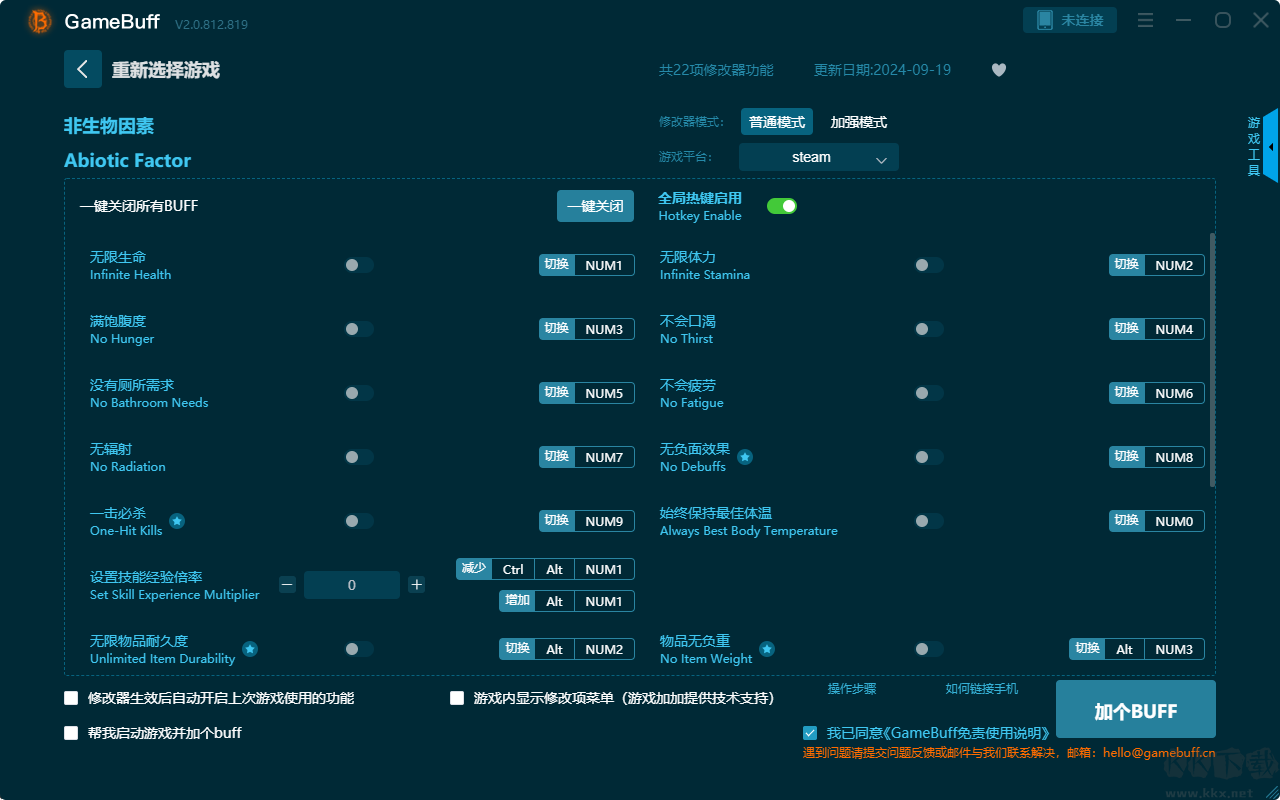Click the 重新选择游戏 title text

(x=166, y=70)
